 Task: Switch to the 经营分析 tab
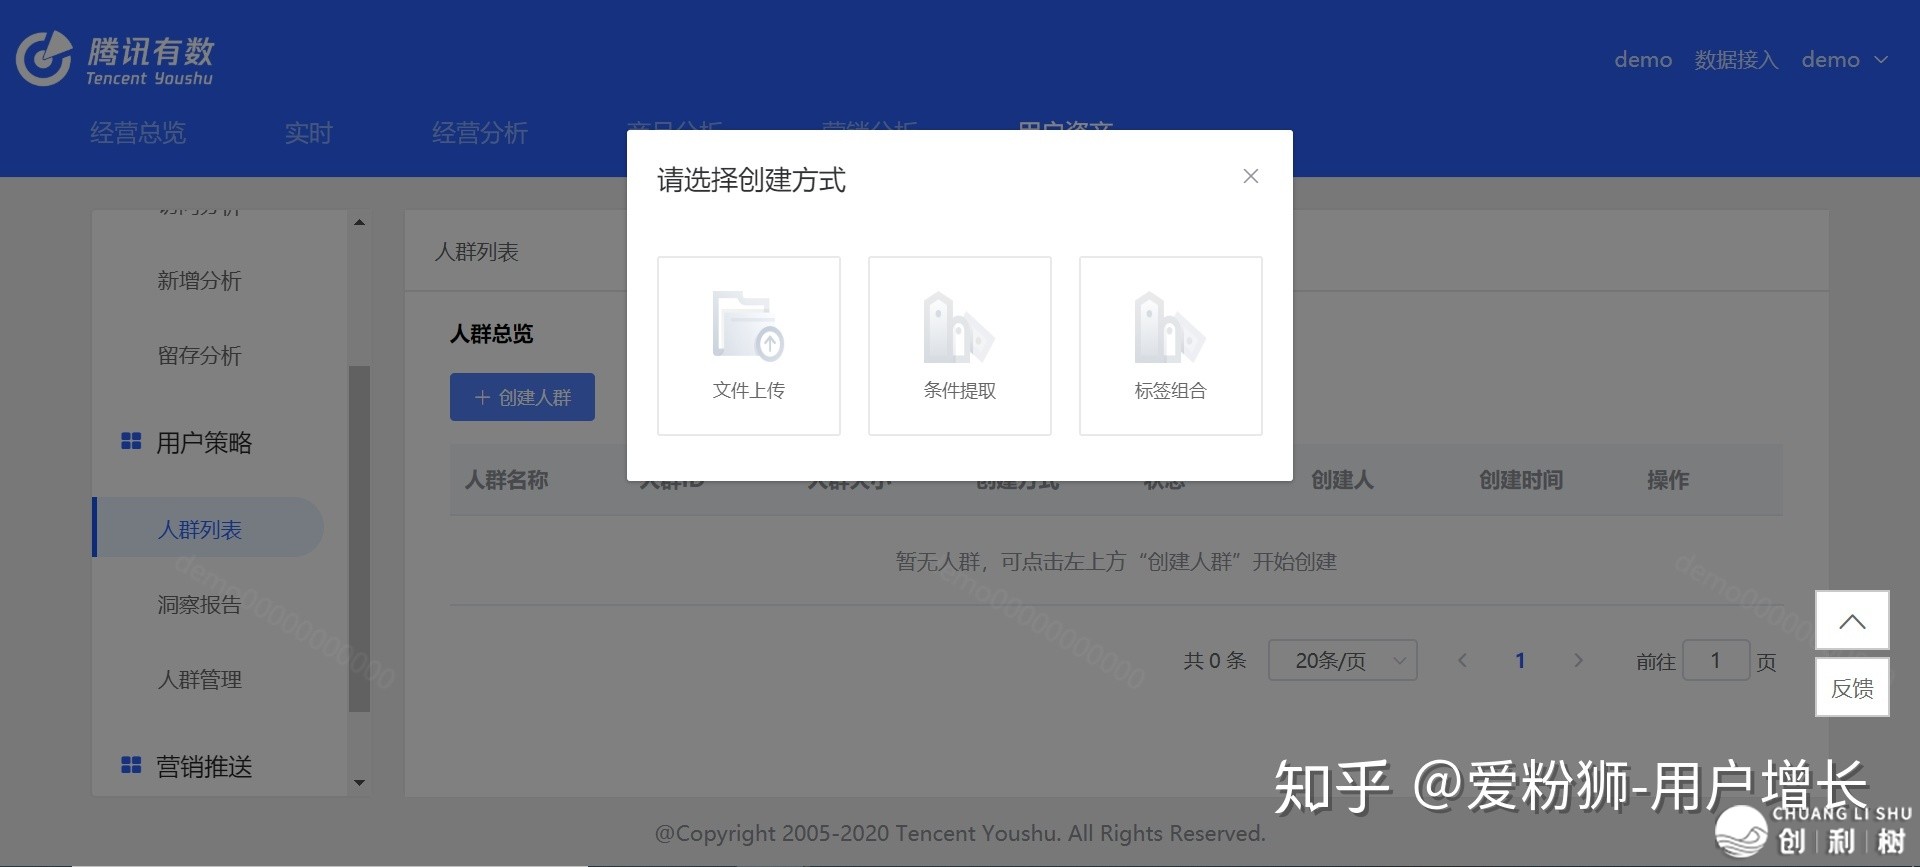480,133
